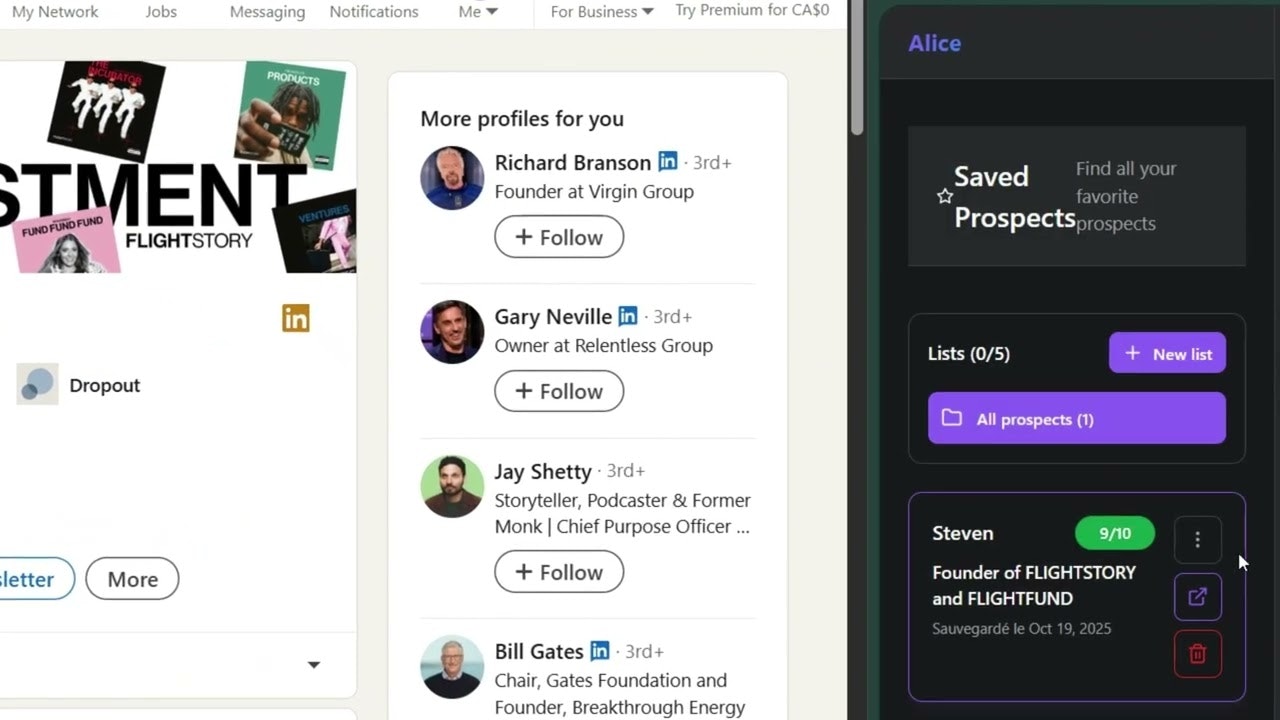
Task: Follow Richard Branson
Action: point(559,237)
